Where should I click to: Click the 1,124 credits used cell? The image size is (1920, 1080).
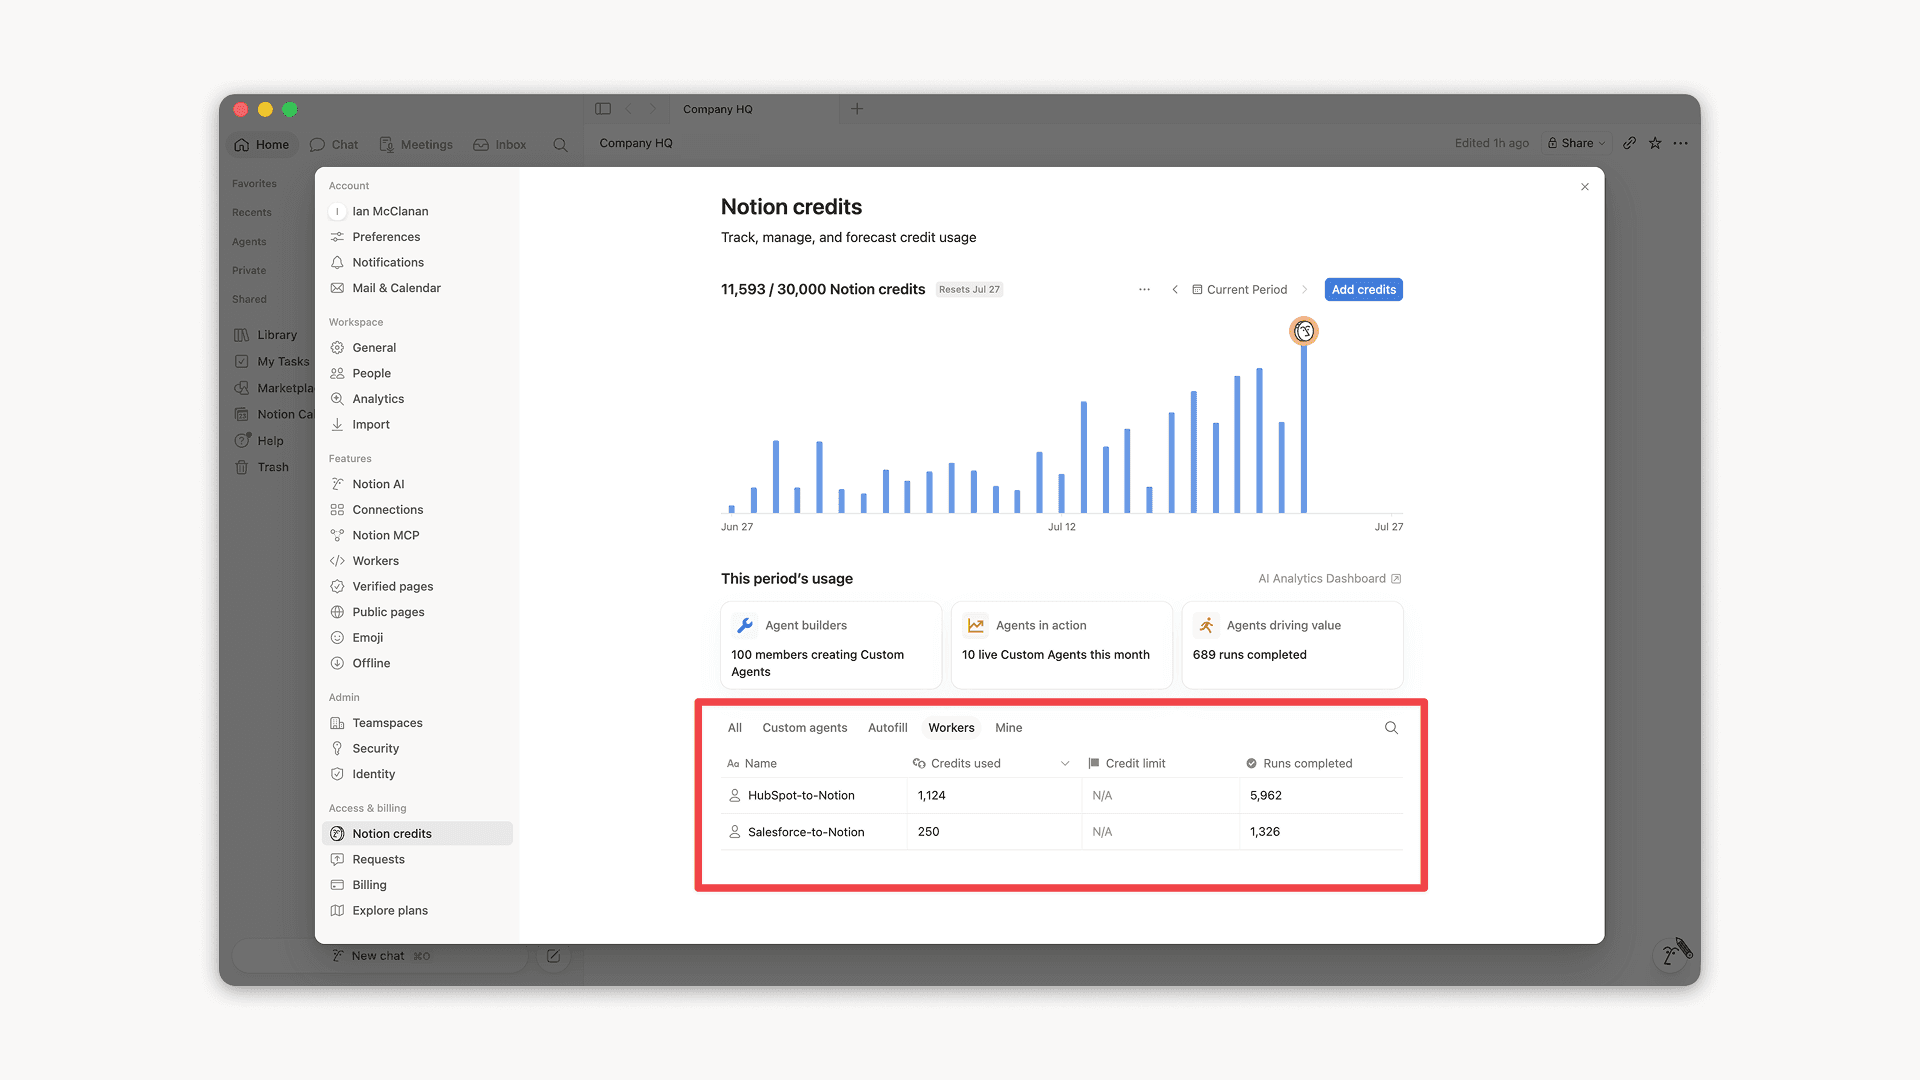994,796
